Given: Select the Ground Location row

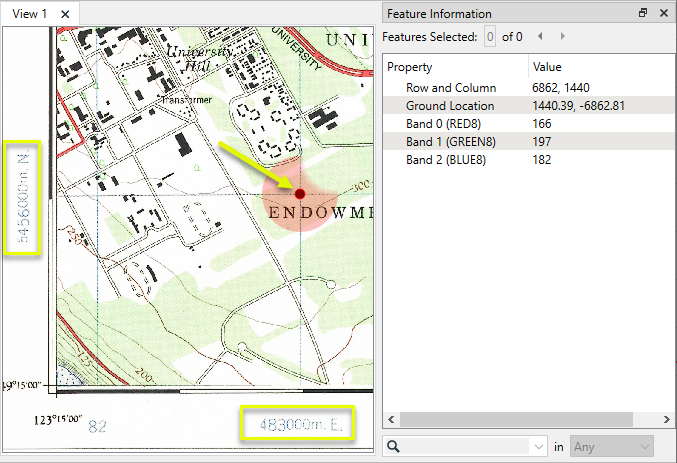Looking at the screenshot, I should [455, 106].
